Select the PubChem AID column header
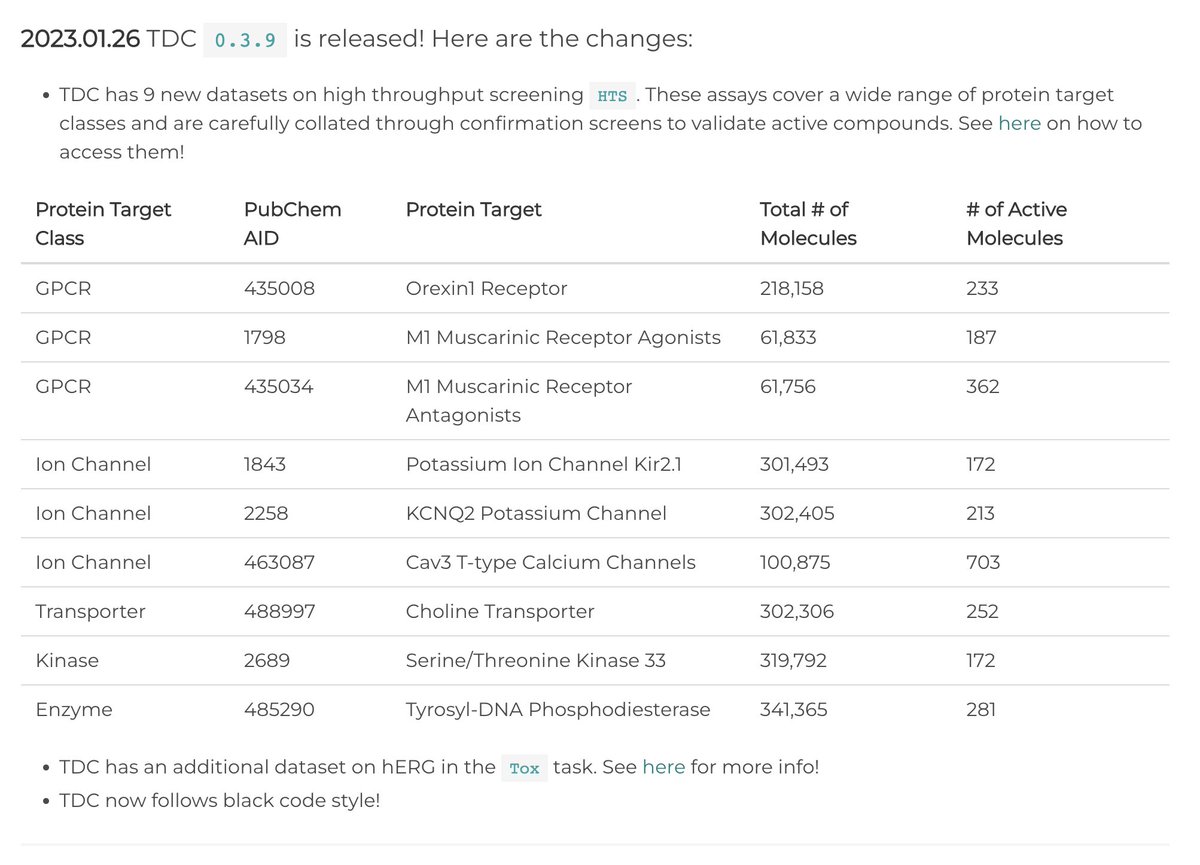Viewport: 1200px width, 865px height. pyautogui.click(x=293, y=224)
